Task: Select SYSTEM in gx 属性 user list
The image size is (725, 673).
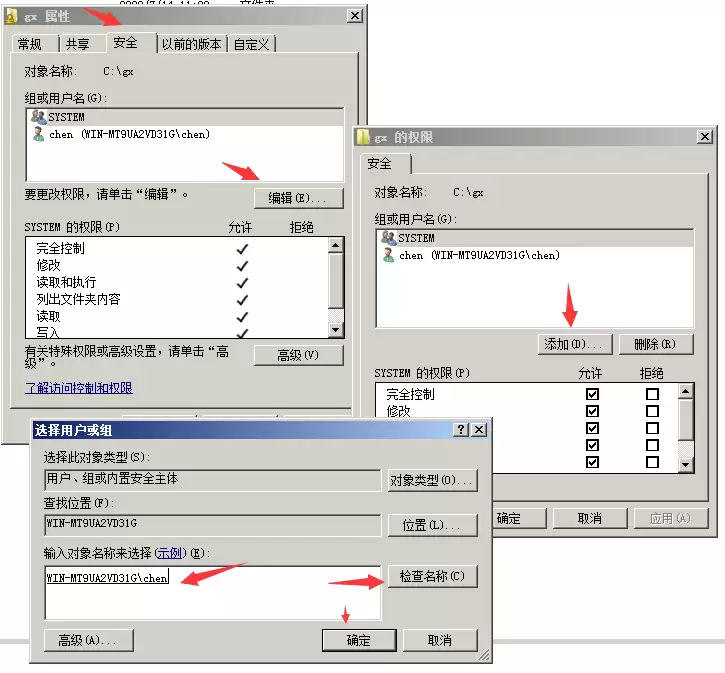Action: pos(185,117)
